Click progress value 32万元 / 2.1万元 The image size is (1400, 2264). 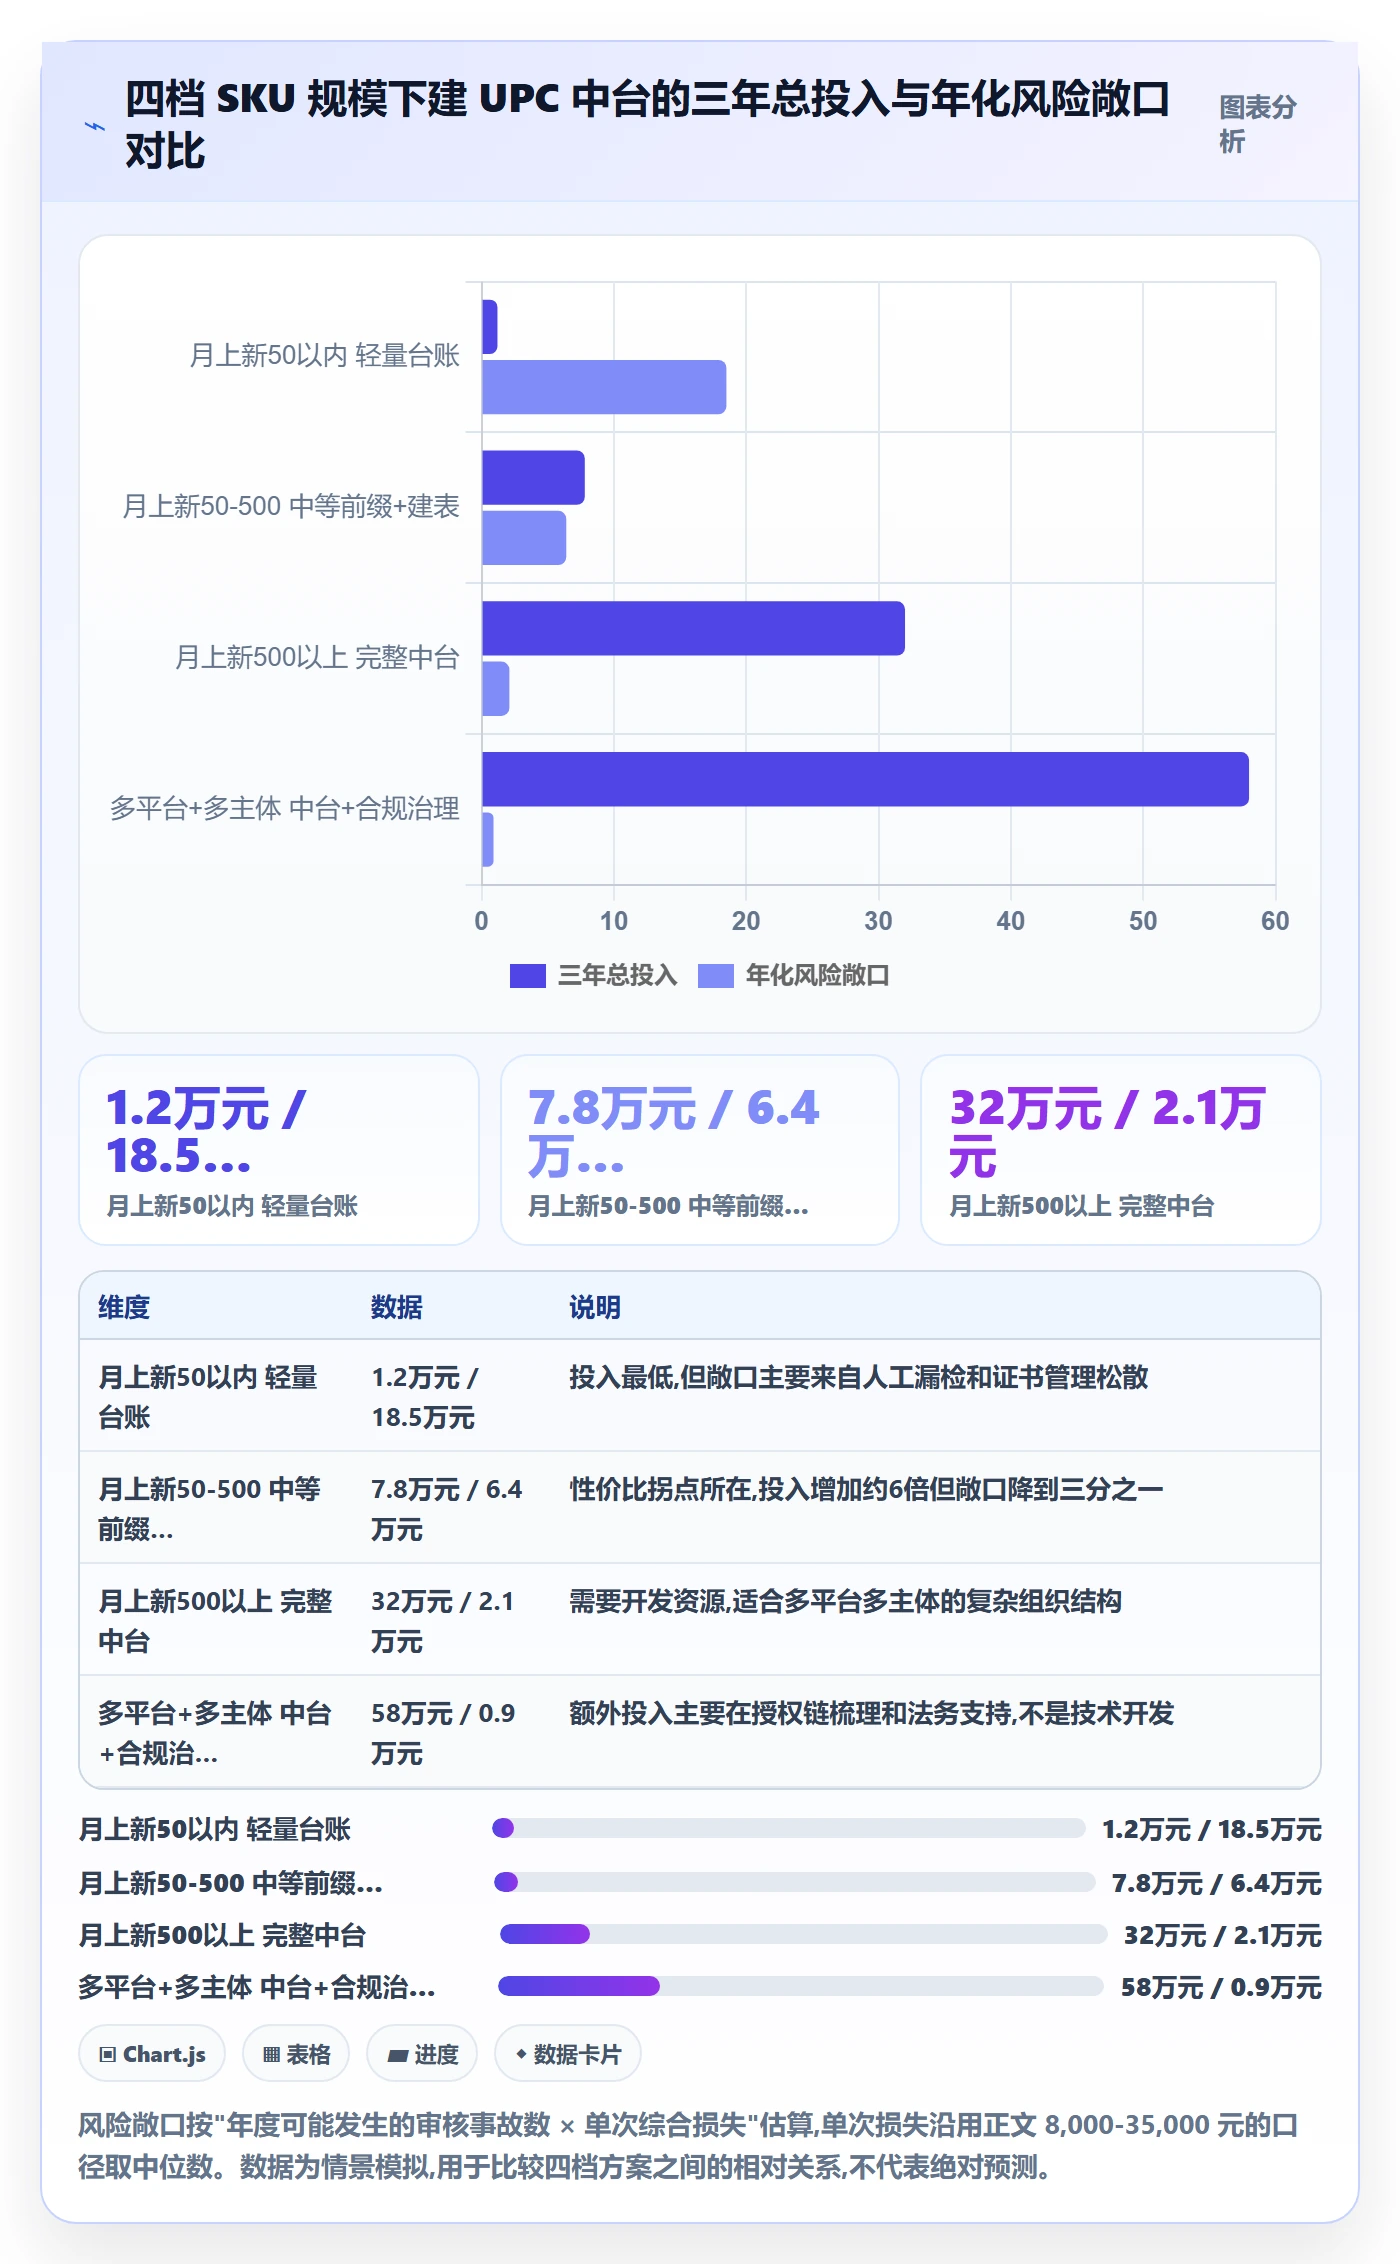click(x=1222, y=1935)
